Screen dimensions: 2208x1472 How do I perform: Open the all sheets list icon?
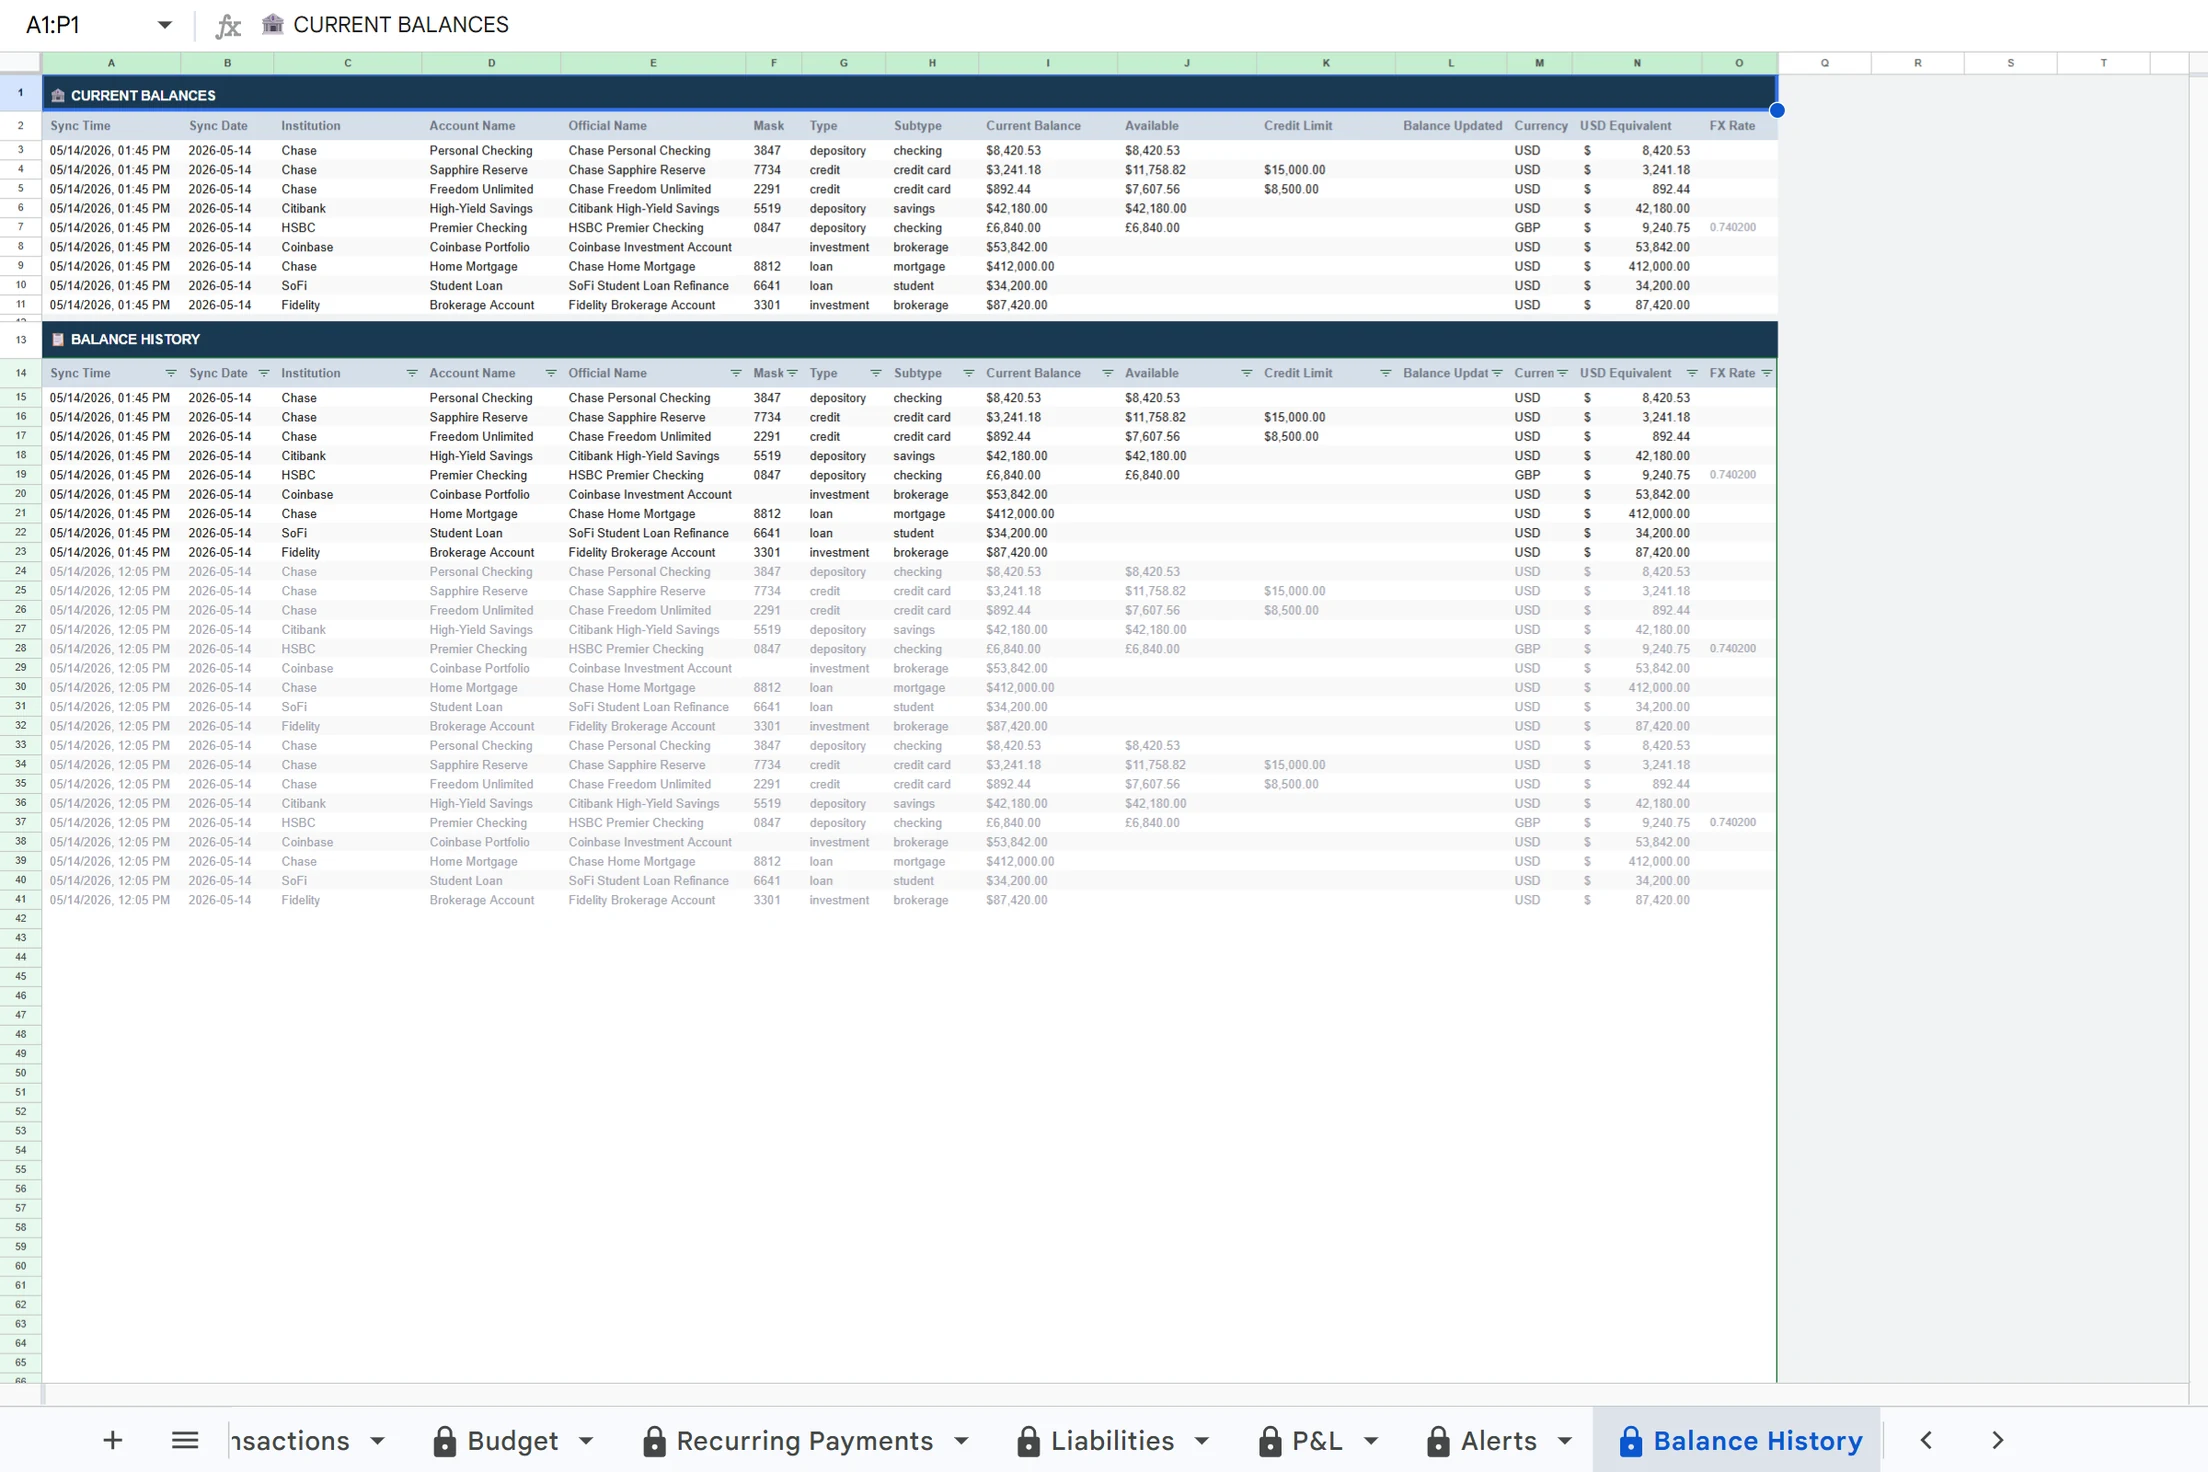[185, 1440]
